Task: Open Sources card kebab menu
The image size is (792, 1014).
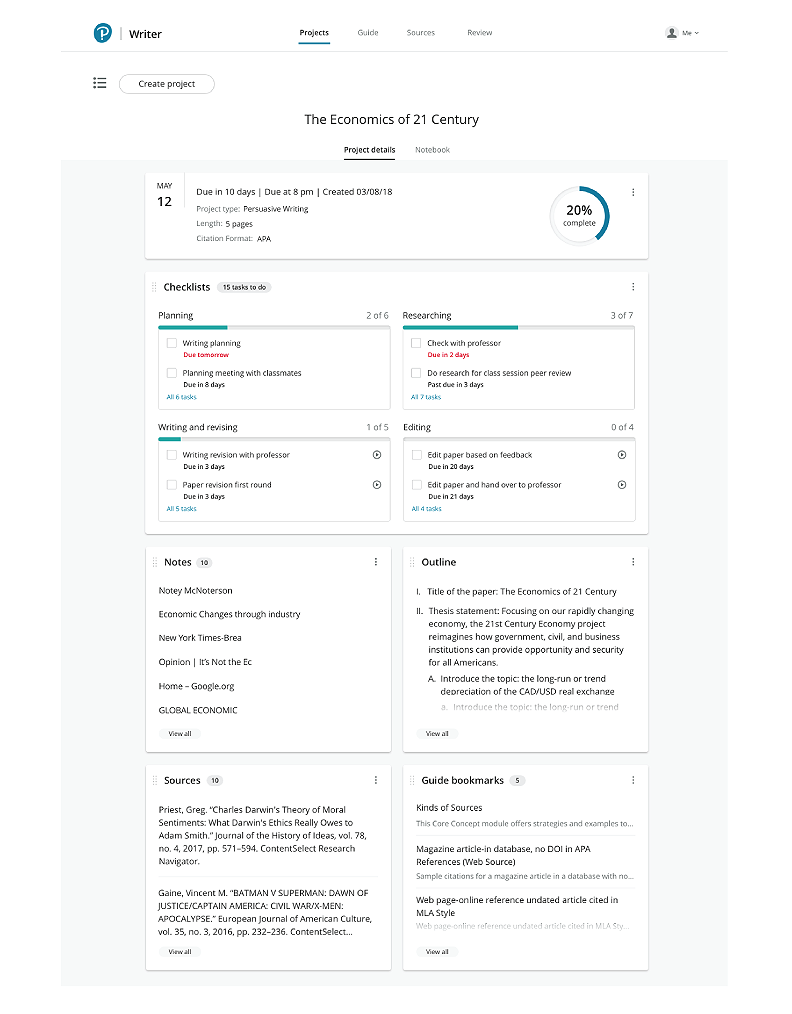Action: click(376, 781)
